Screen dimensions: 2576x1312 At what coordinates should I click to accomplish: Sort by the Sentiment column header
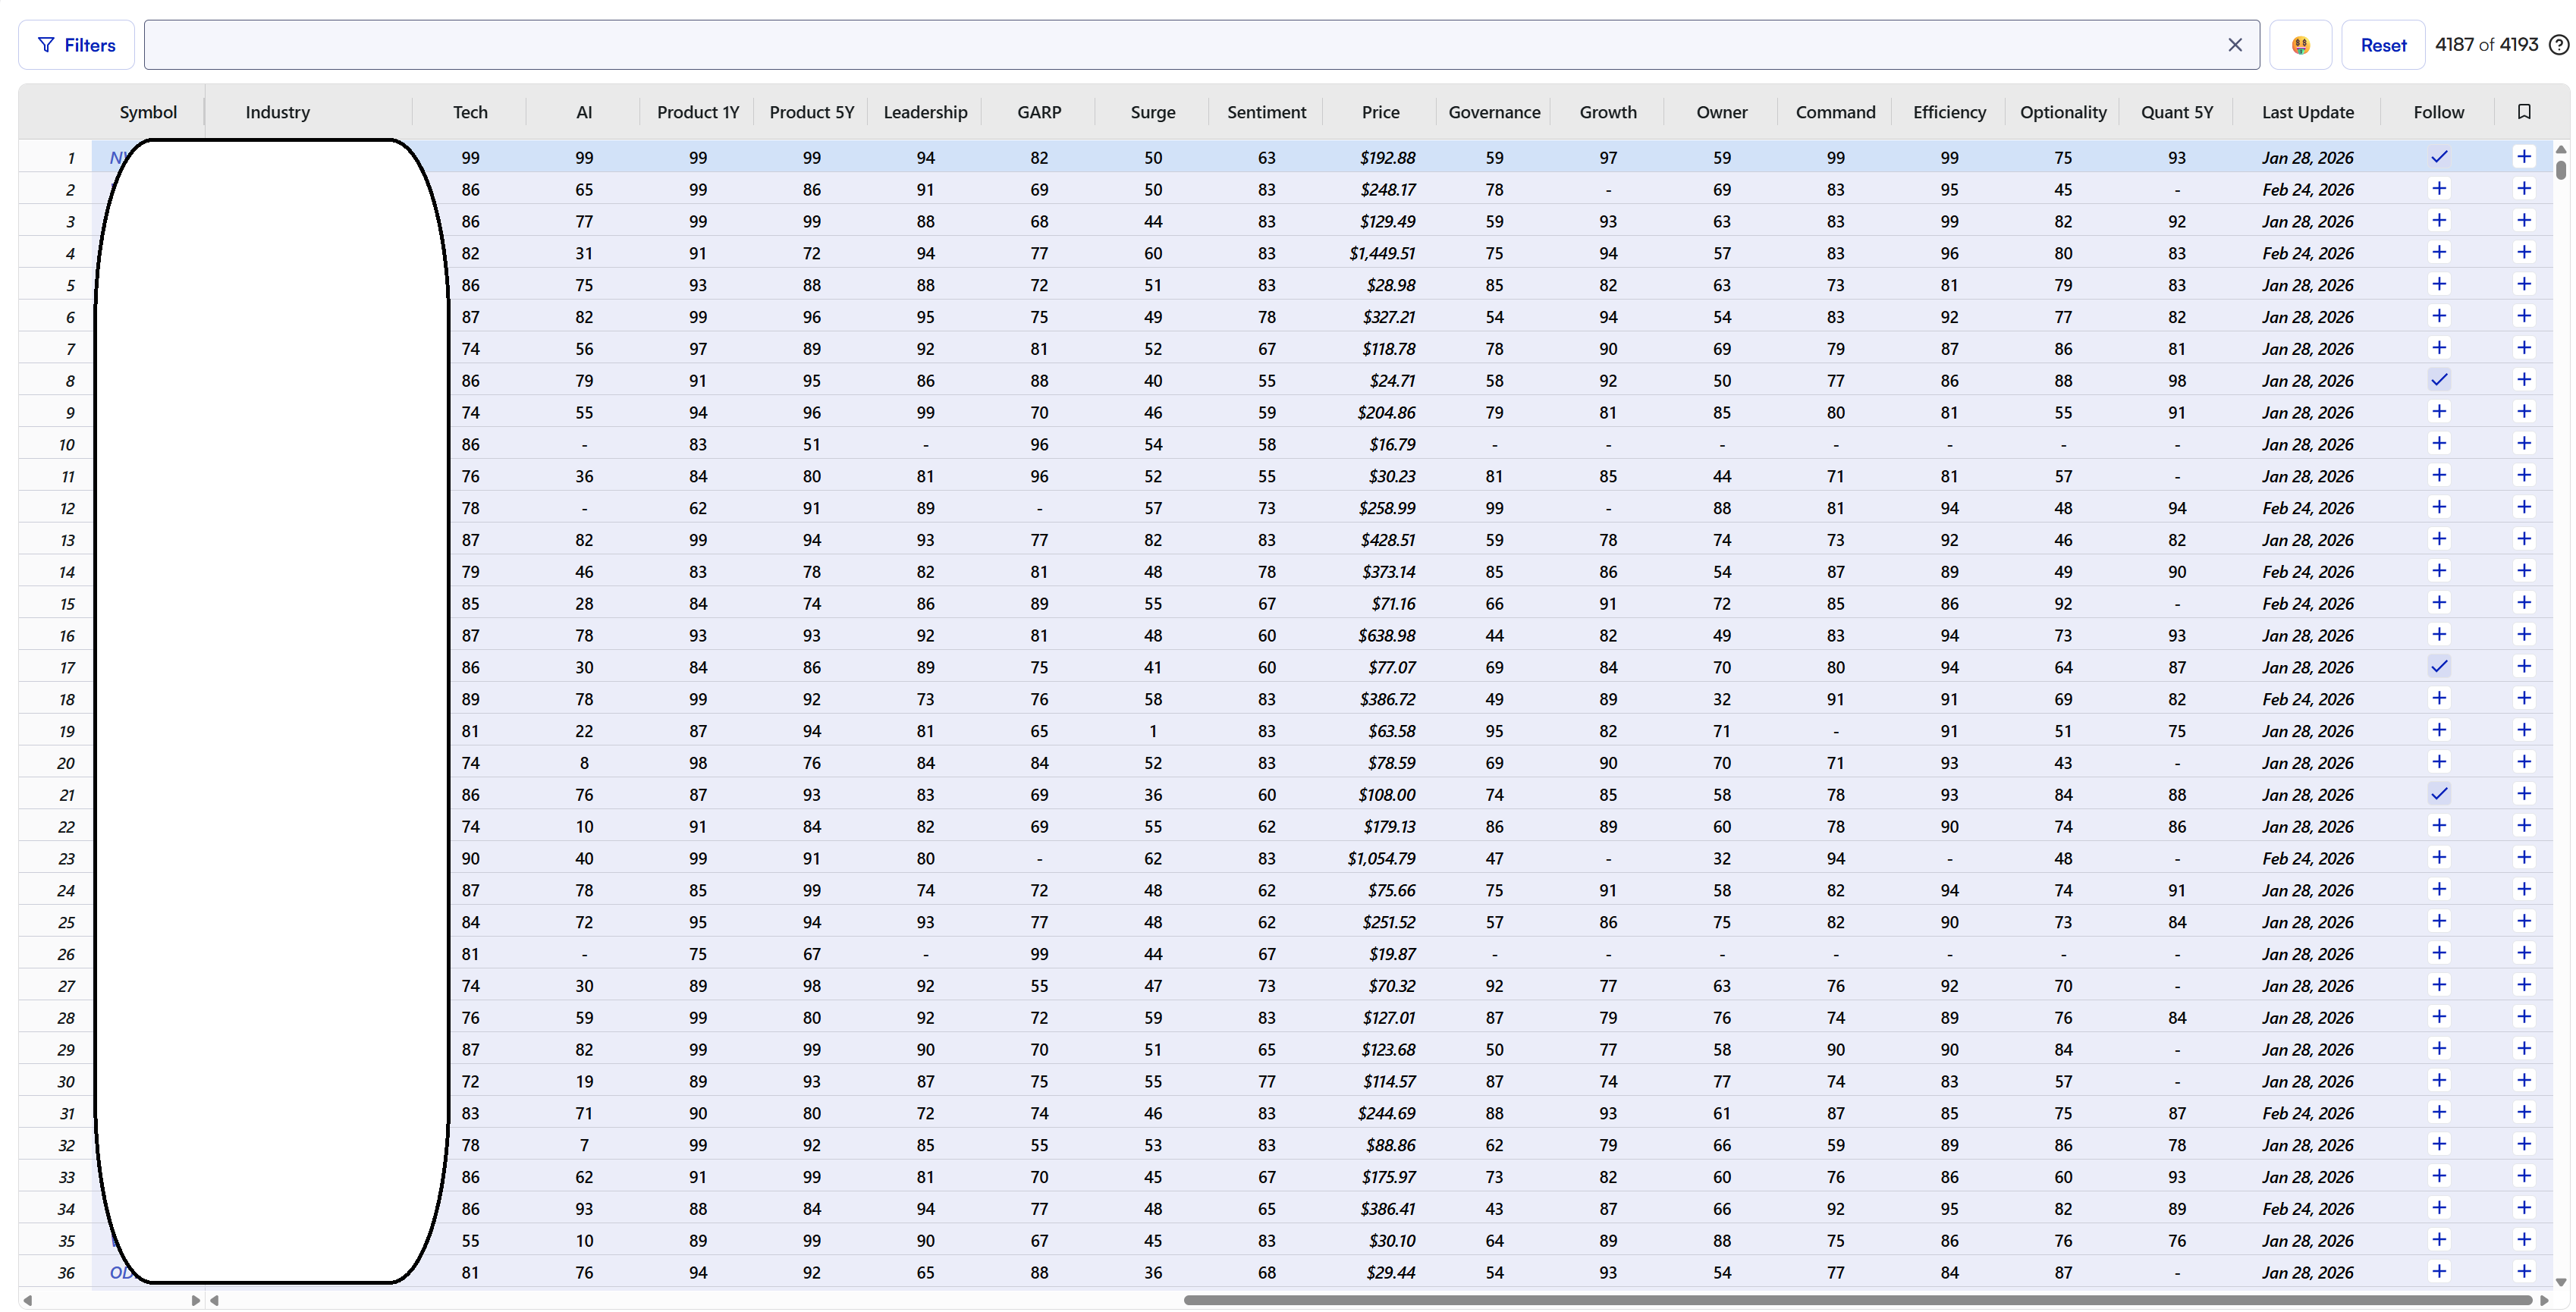(x=1266, y=112)
